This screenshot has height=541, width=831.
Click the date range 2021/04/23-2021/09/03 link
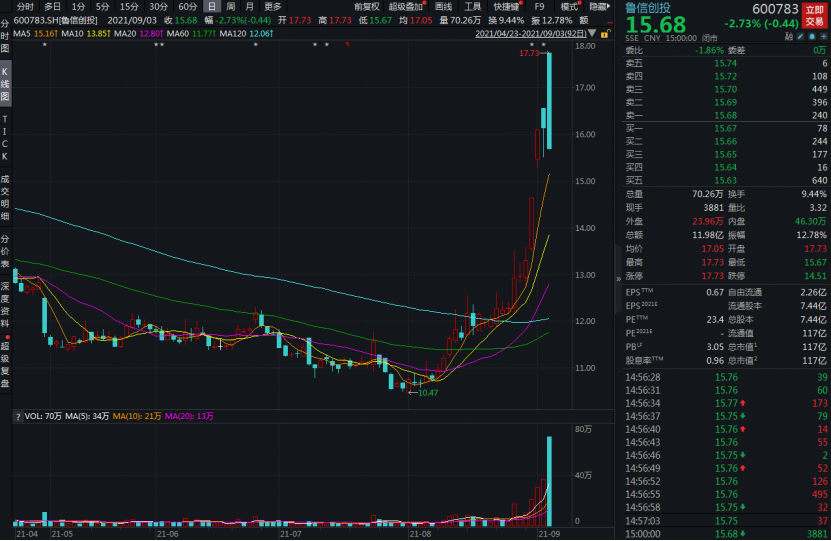531,33
